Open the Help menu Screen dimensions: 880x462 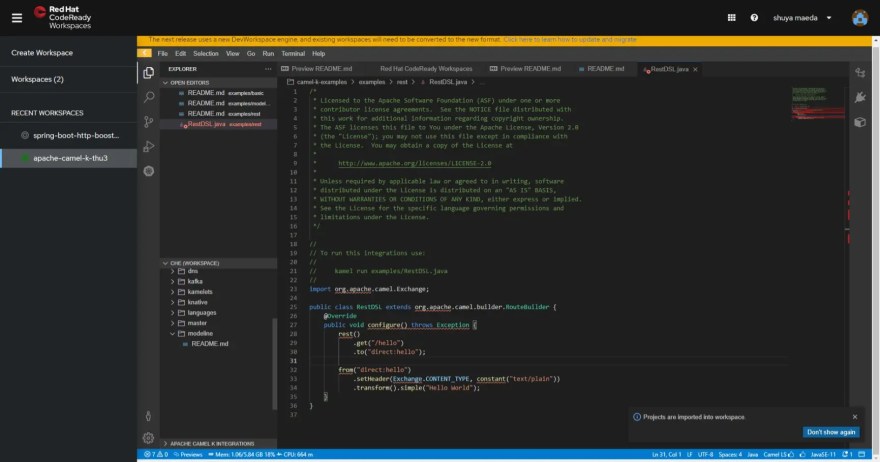[319, 54]
